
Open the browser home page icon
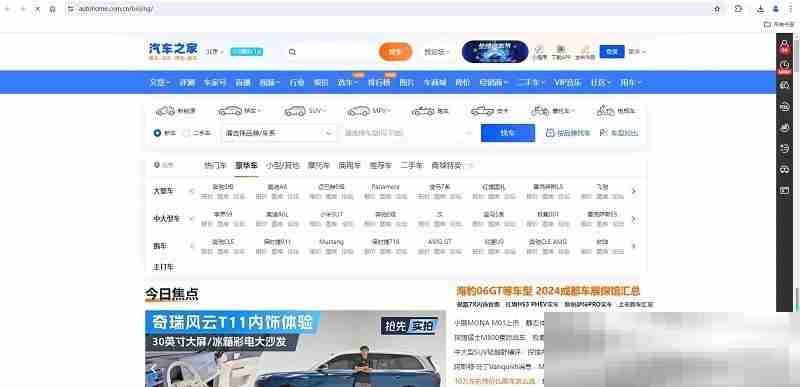click(x=52, y=9)
